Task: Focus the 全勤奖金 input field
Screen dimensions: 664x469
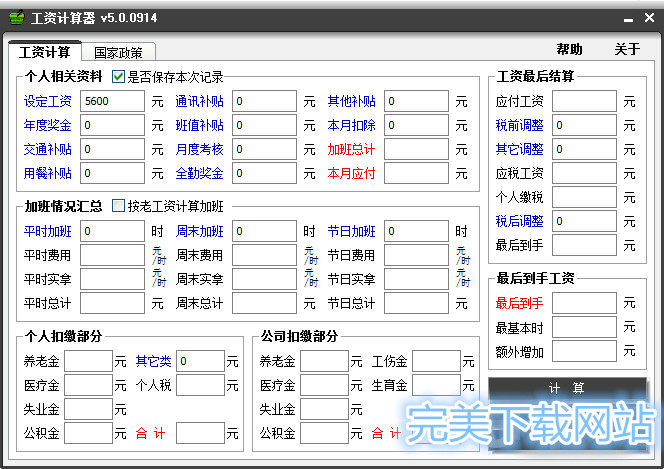Action: [x=264, y=173]
